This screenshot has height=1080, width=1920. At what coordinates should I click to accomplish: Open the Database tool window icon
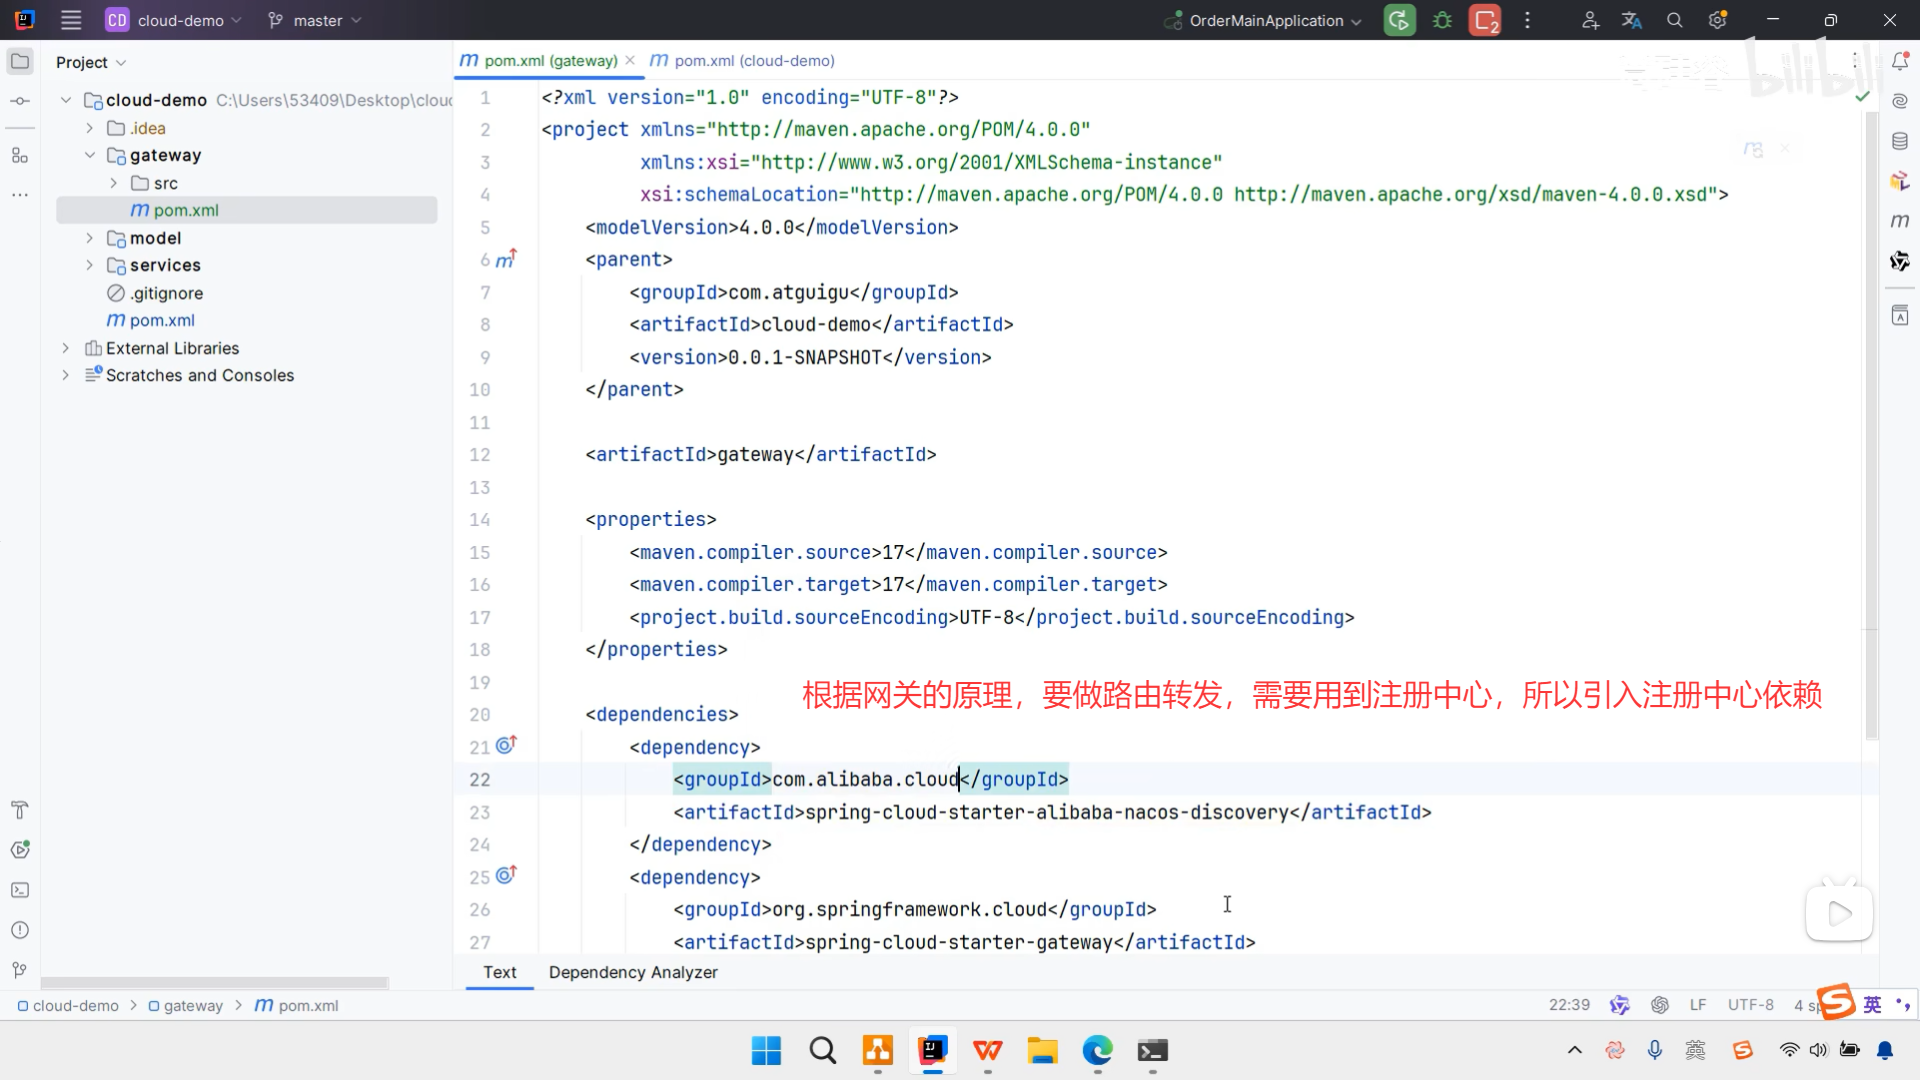pyautogui.click(x=1900, y=141)
